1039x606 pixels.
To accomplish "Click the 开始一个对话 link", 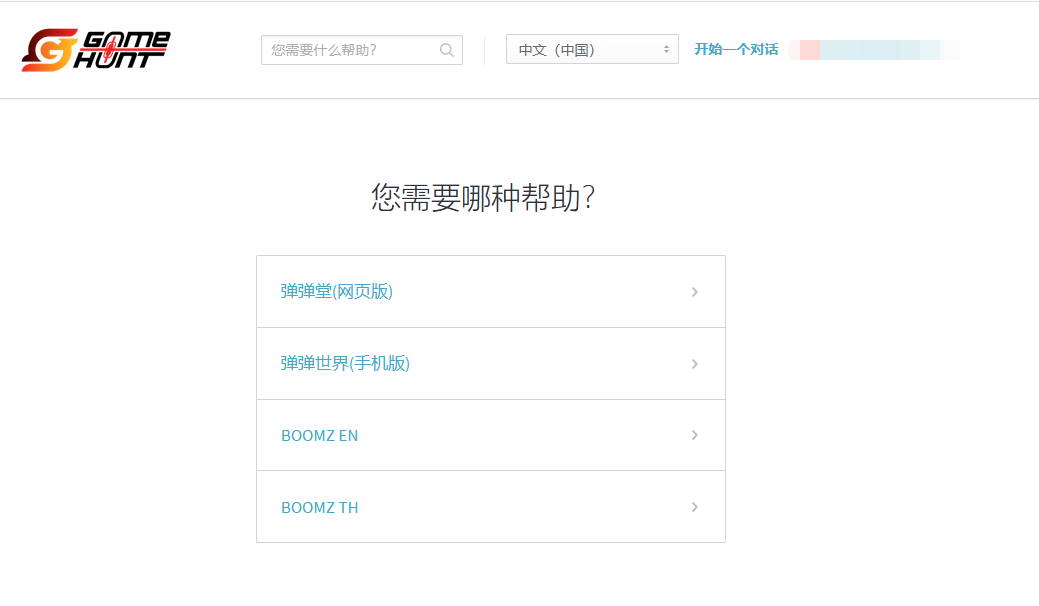I will [736, 50].
